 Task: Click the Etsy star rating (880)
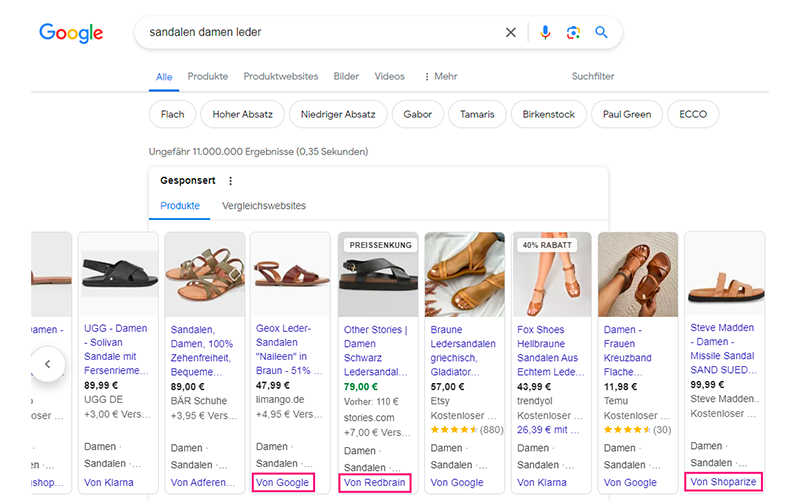pos(467,430)
